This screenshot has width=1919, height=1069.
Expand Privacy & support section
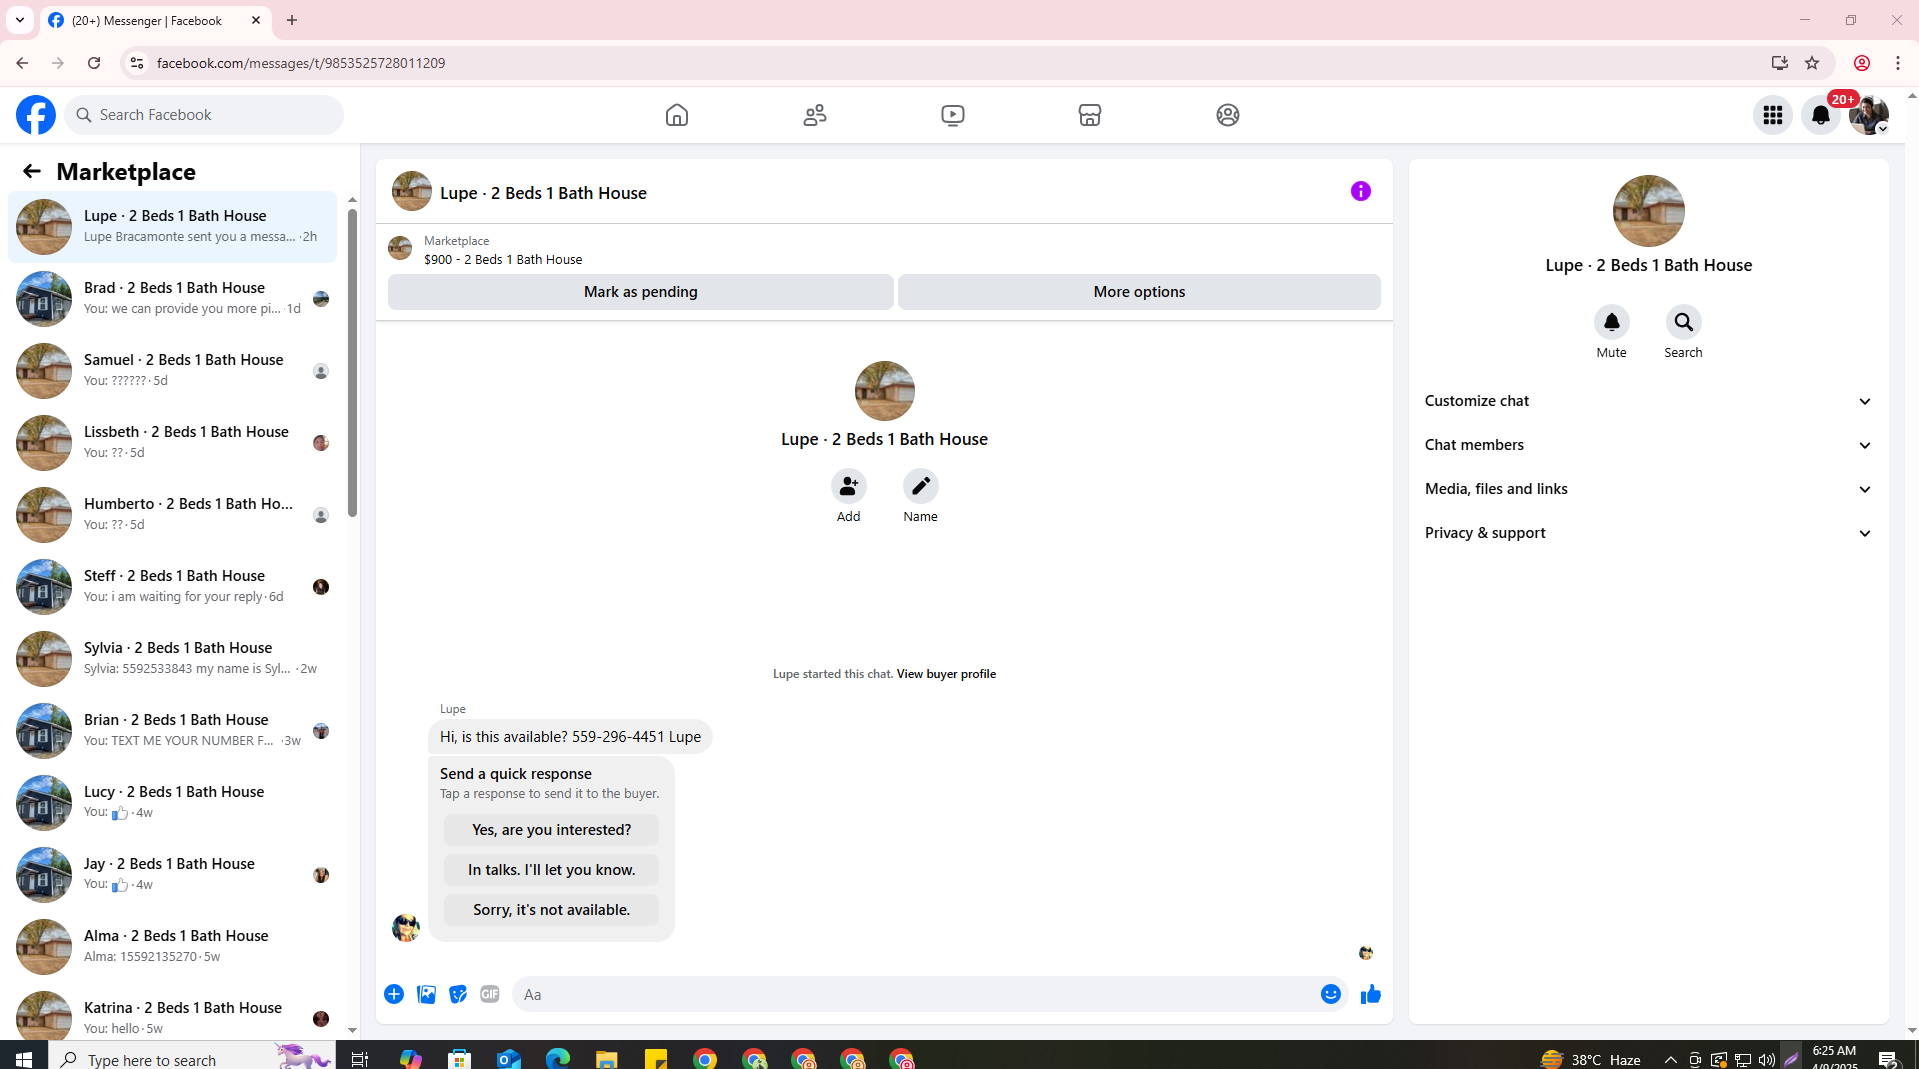(1648, 533)
